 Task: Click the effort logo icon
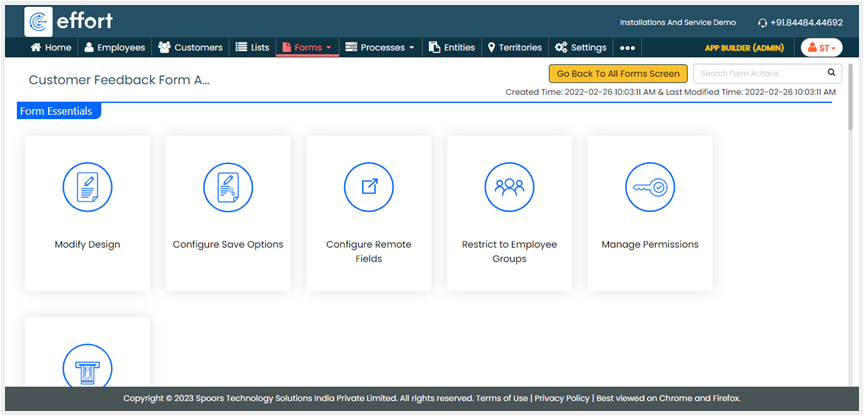coord(40,22)
